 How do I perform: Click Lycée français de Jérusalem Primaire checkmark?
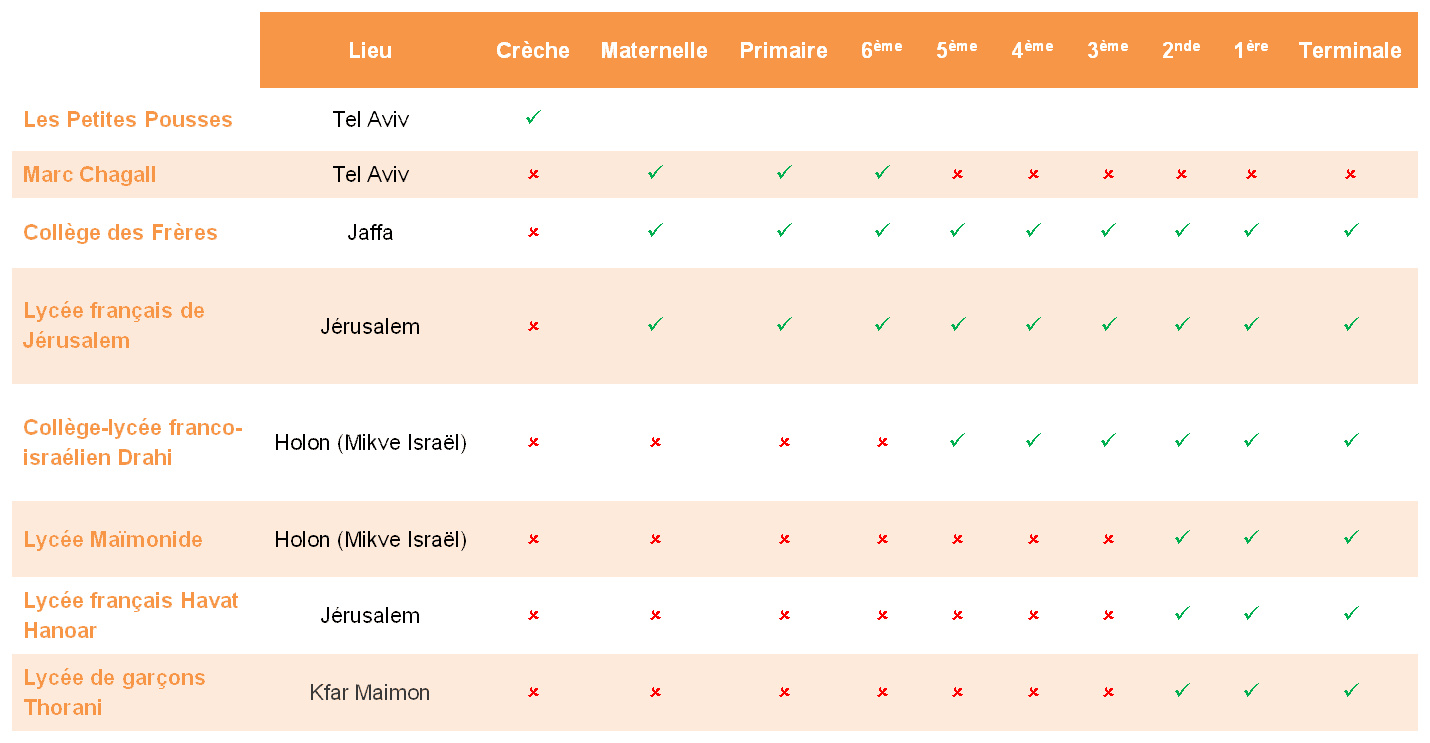(x=784, y=325)
